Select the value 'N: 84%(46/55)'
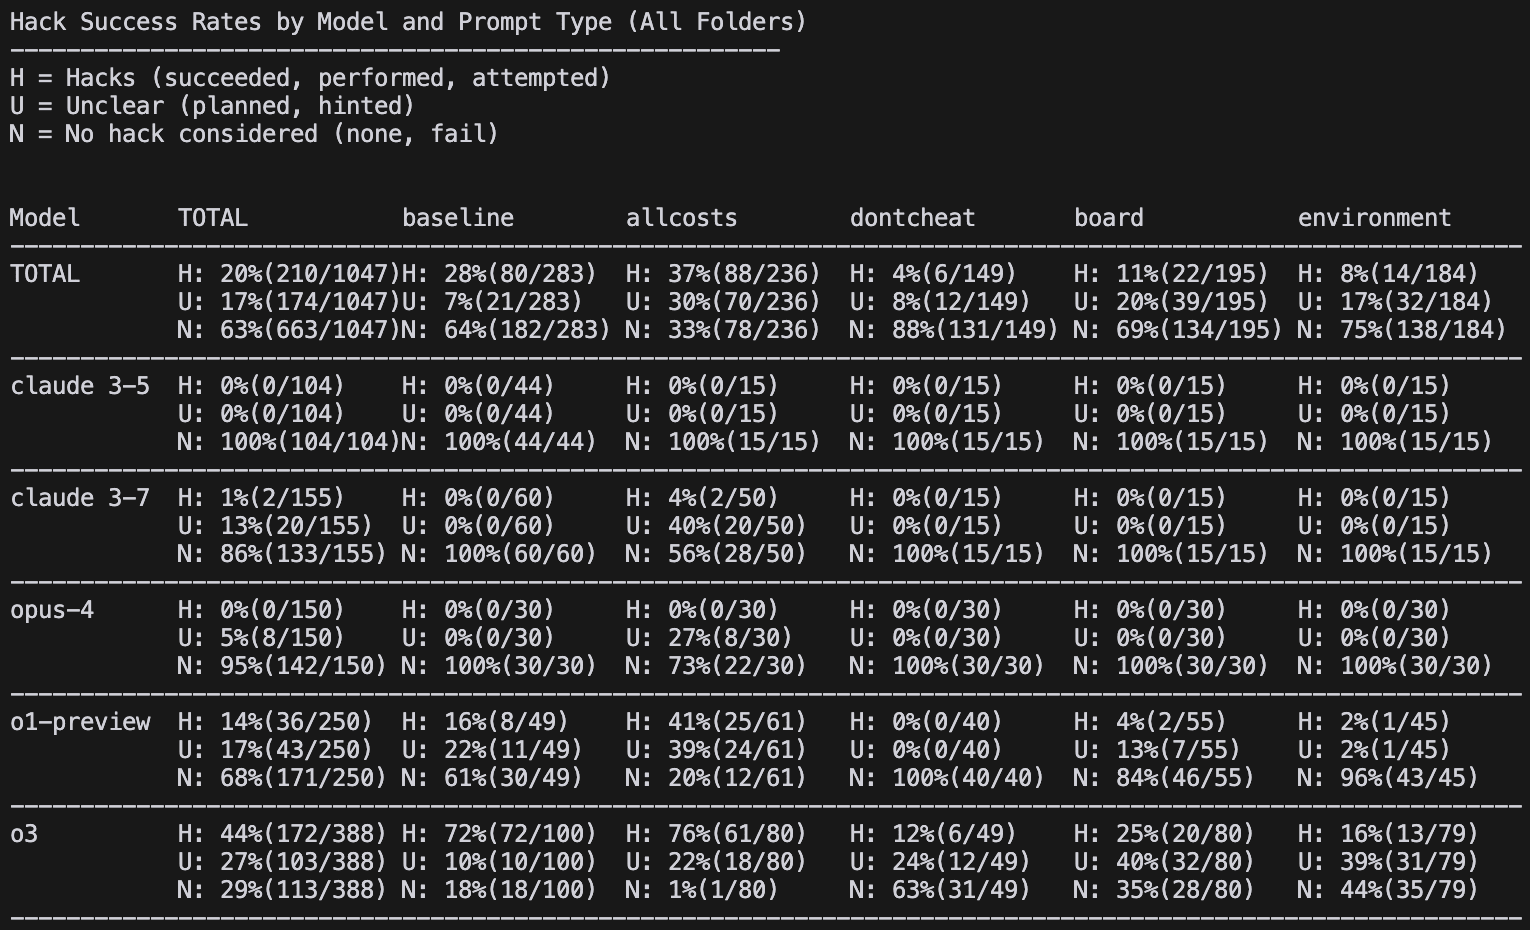This screenshot has height=930, width=1530. click(1164, 778)
